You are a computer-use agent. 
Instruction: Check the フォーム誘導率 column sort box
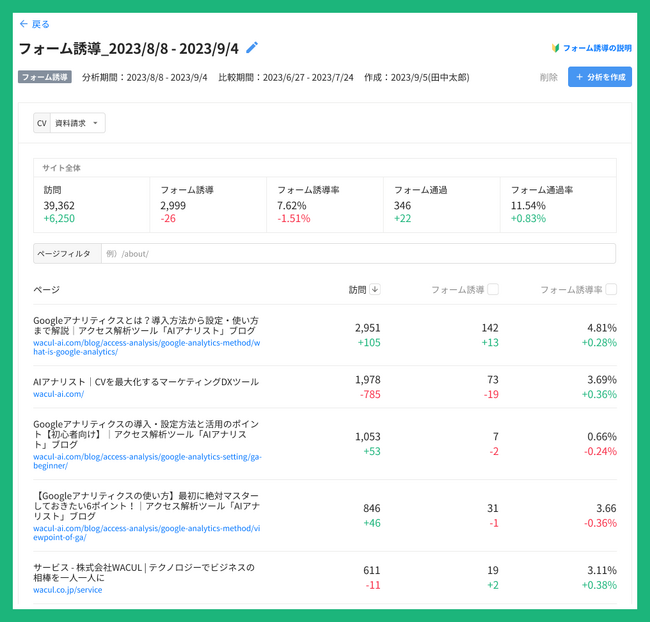pyautogui.click(x=611, y=289)
